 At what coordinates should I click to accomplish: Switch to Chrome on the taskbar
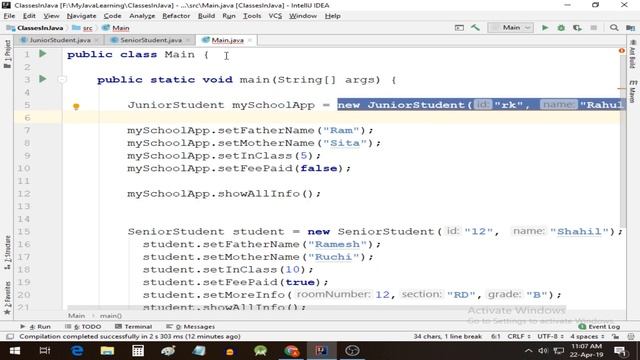(x=291, y=351)
